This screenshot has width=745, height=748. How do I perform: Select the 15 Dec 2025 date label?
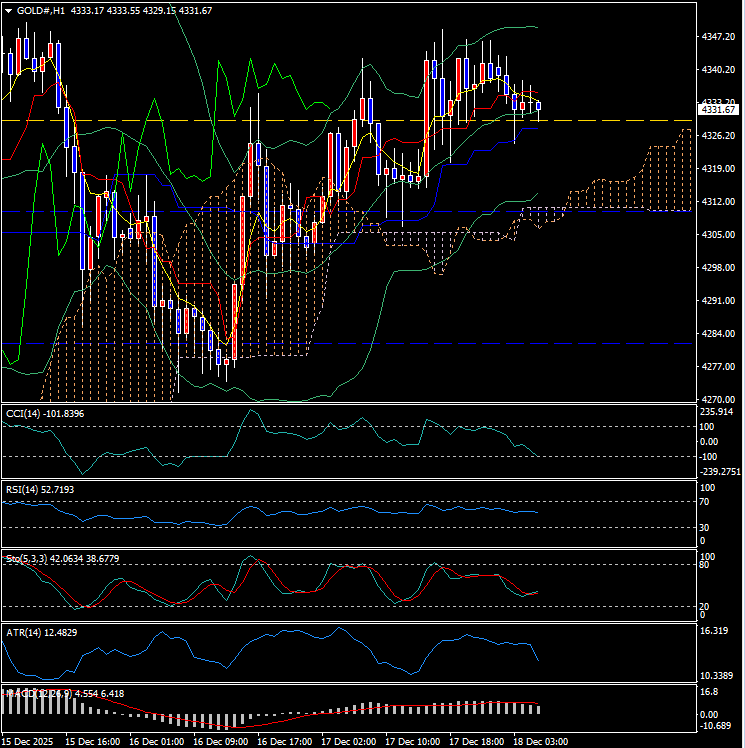coord(28,741)
